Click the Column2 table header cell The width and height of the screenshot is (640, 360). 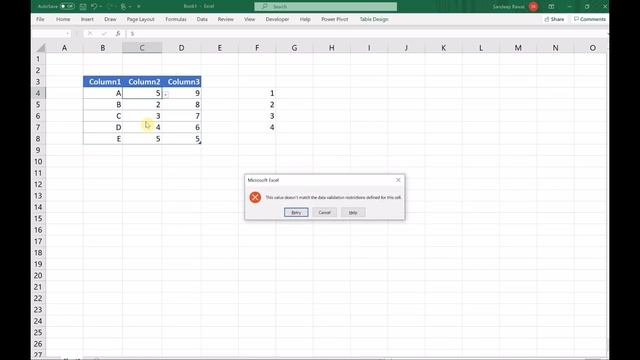click(142, 82)
